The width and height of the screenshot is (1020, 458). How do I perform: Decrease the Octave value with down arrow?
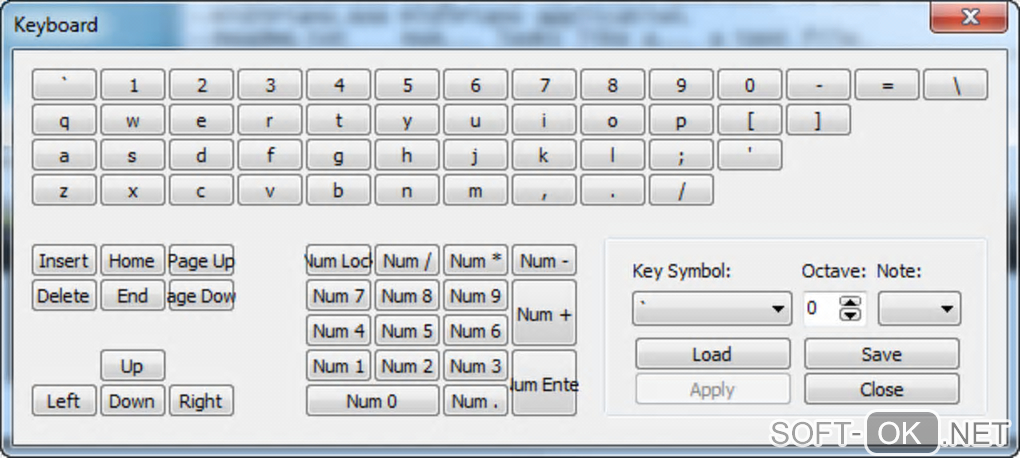[850, 315]
